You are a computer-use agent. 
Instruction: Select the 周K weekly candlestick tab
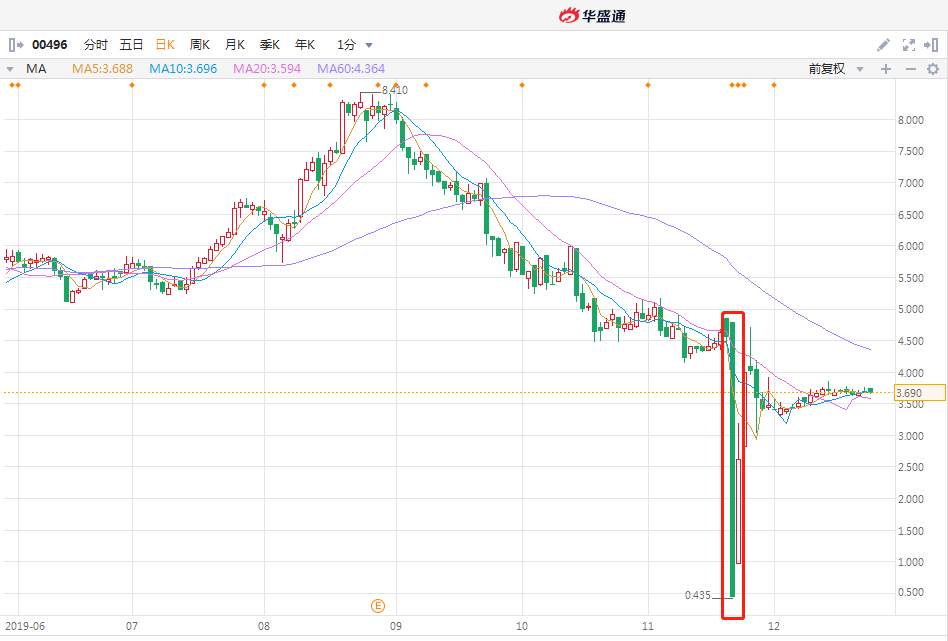tap(200, 45)
